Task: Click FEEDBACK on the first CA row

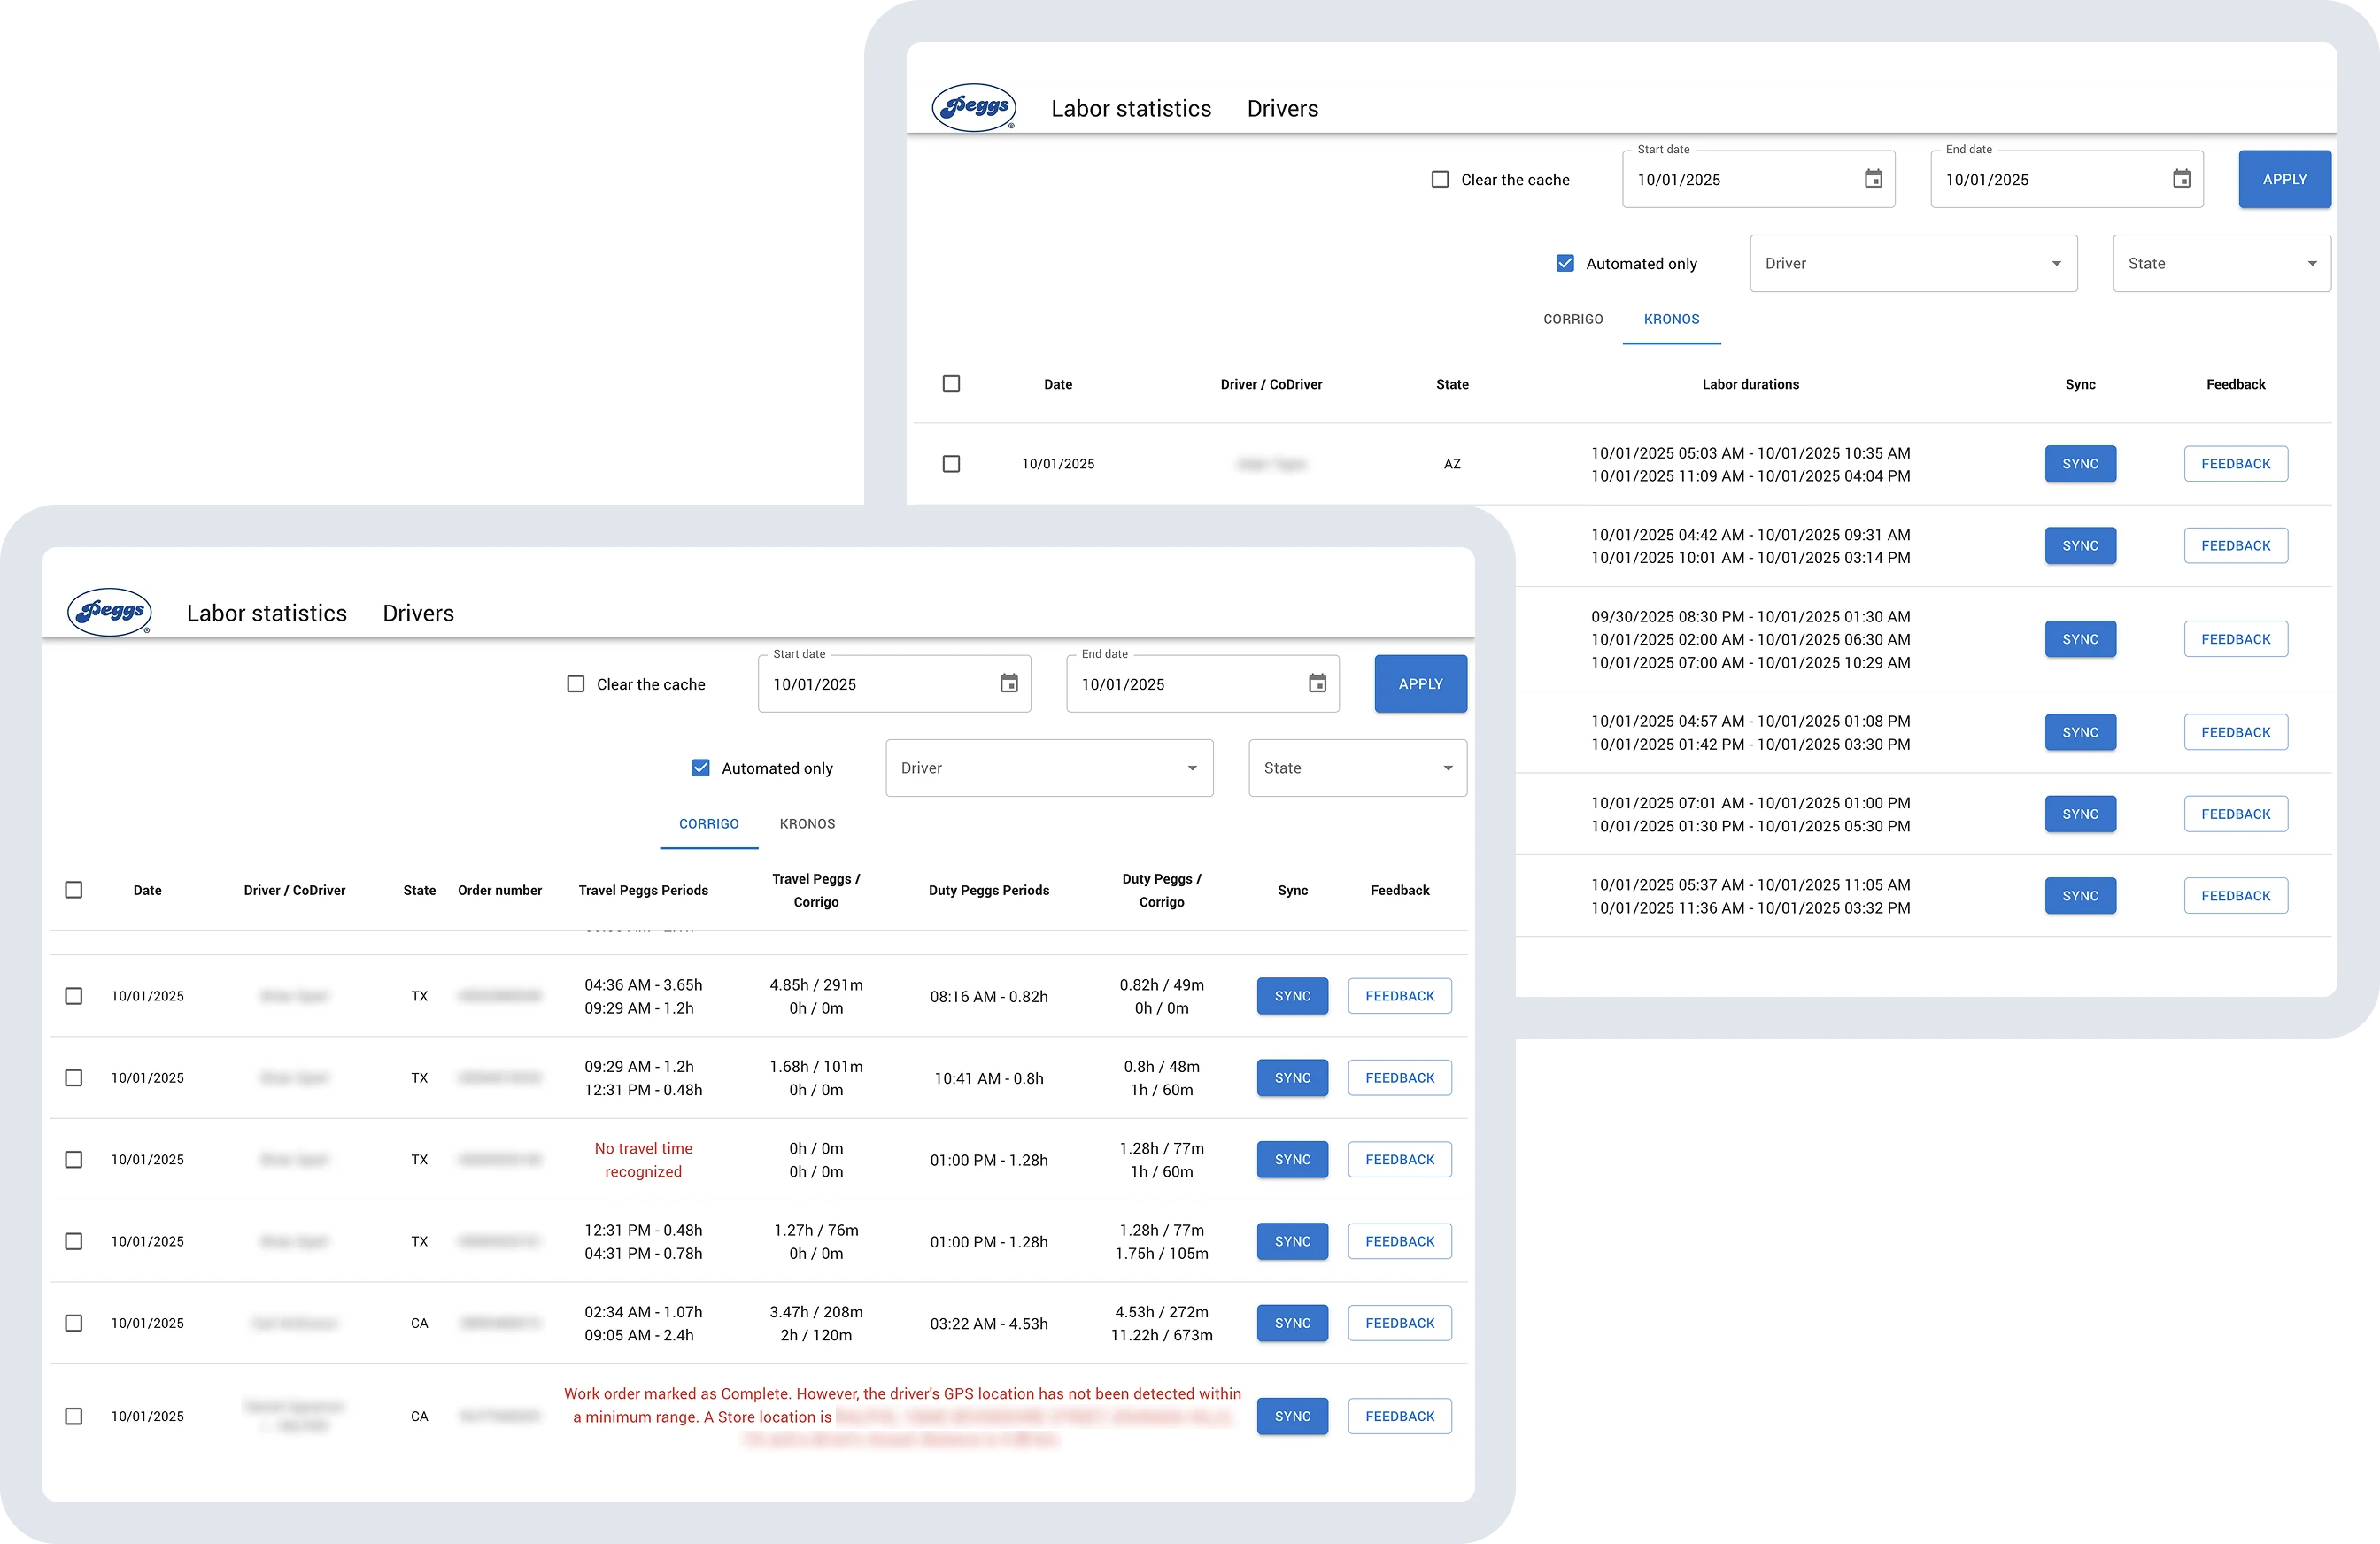Action: tap(1399, 1322)
